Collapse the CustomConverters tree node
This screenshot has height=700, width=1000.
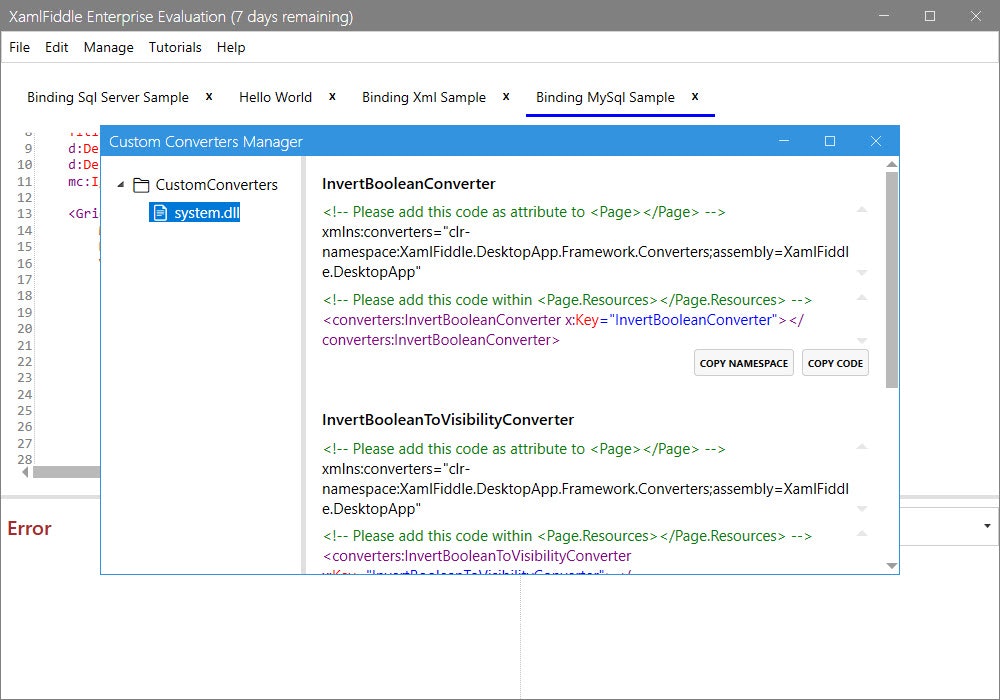[x=121, y=184]
